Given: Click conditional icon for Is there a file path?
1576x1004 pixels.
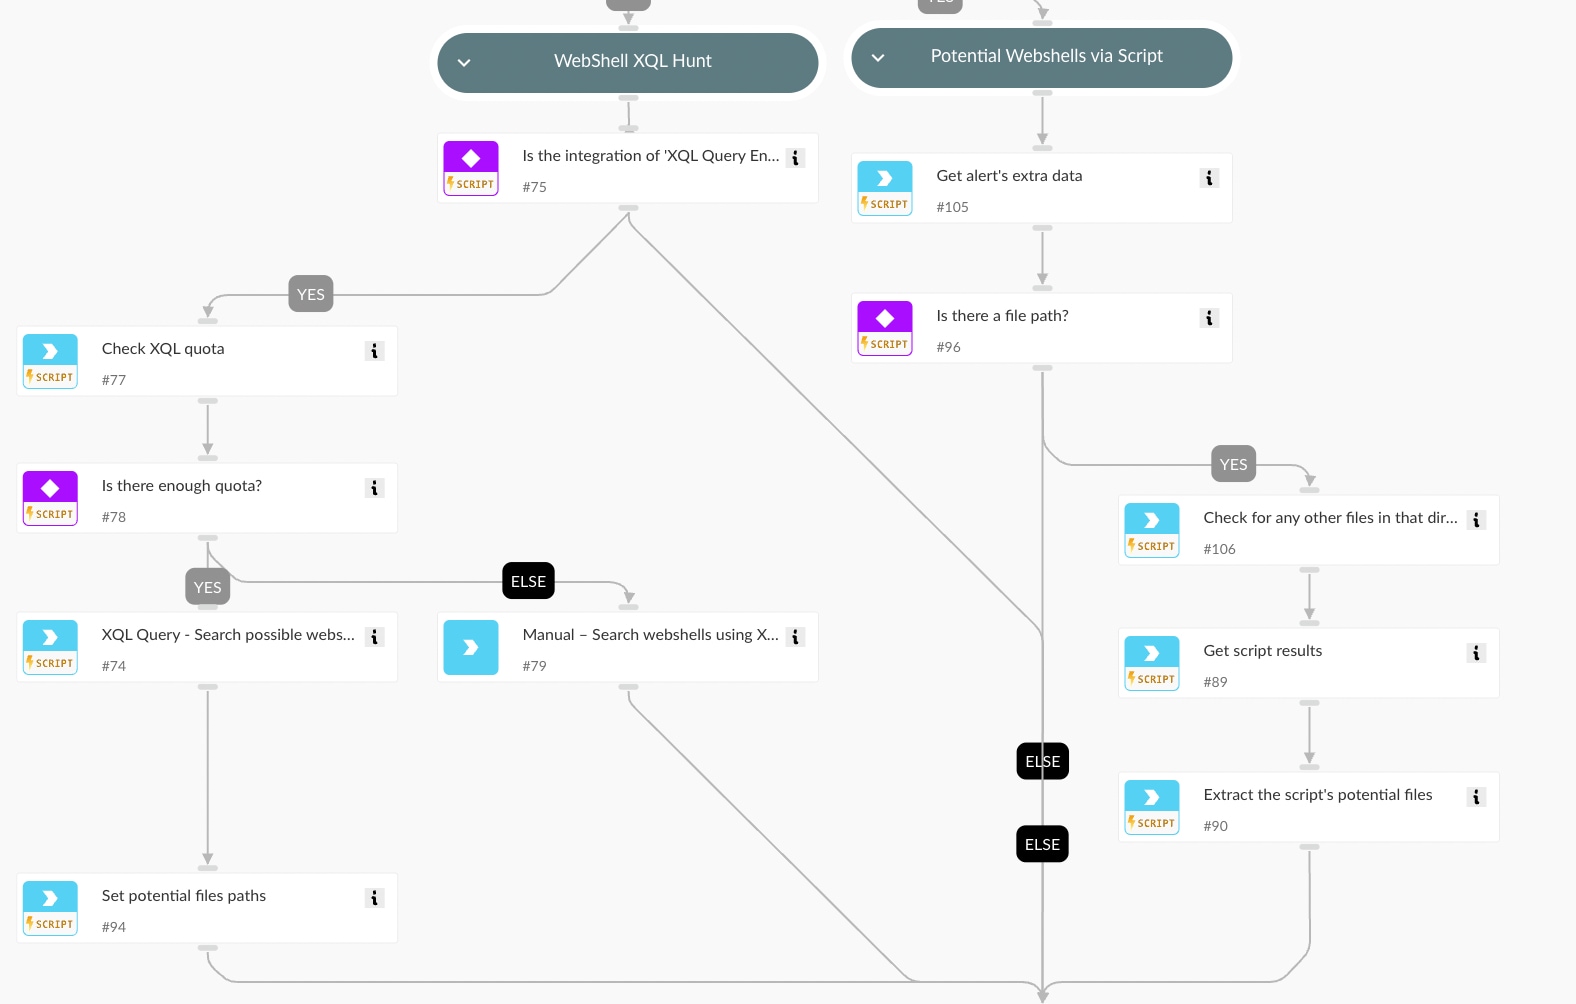Looking at the screenshot, I should (885, 328).
